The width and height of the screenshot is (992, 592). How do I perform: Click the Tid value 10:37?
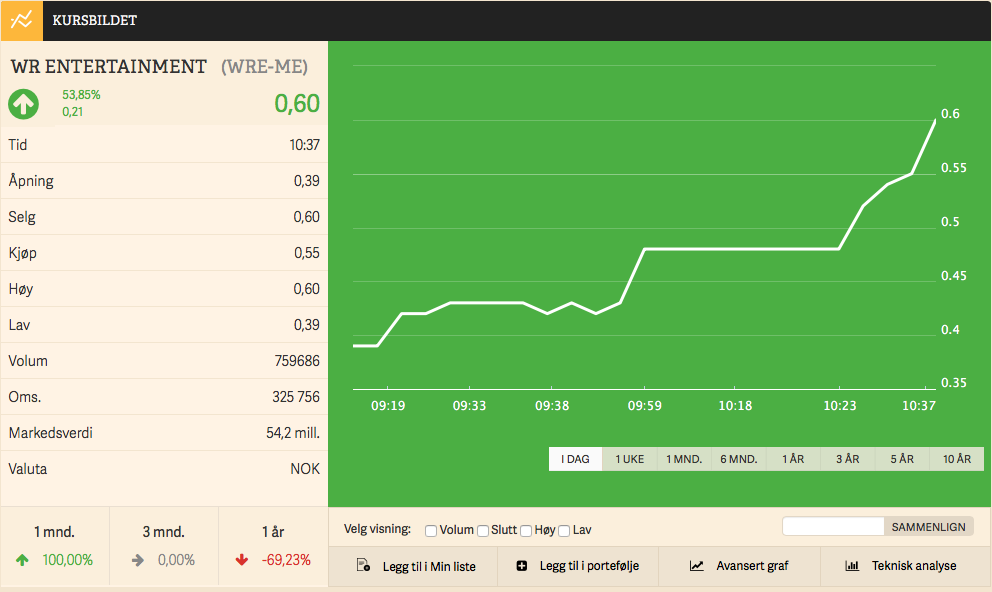click(x=304, y=145)
